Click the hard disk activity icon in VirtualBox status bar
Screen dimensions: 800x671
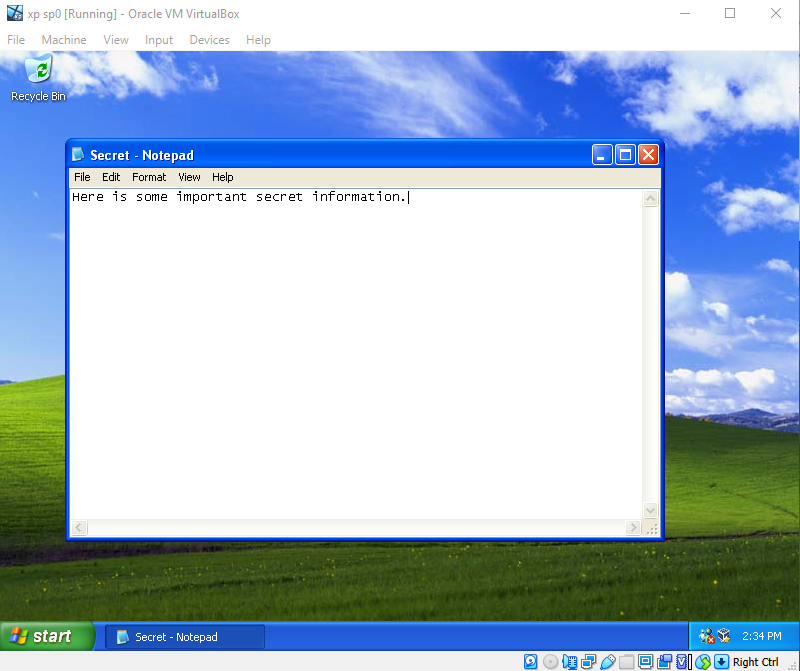point(531,662)
